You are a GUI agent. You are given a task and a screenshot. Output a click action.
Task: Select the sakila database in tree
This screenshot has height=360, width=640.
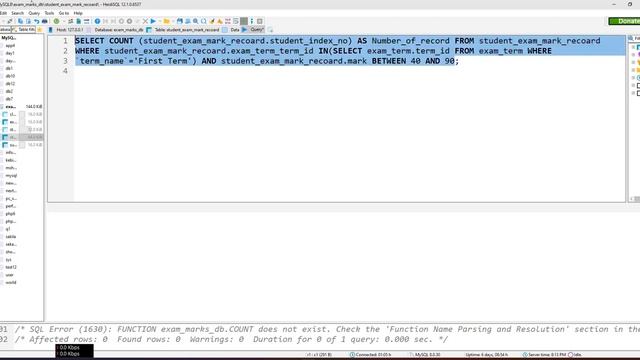point(11,237)
